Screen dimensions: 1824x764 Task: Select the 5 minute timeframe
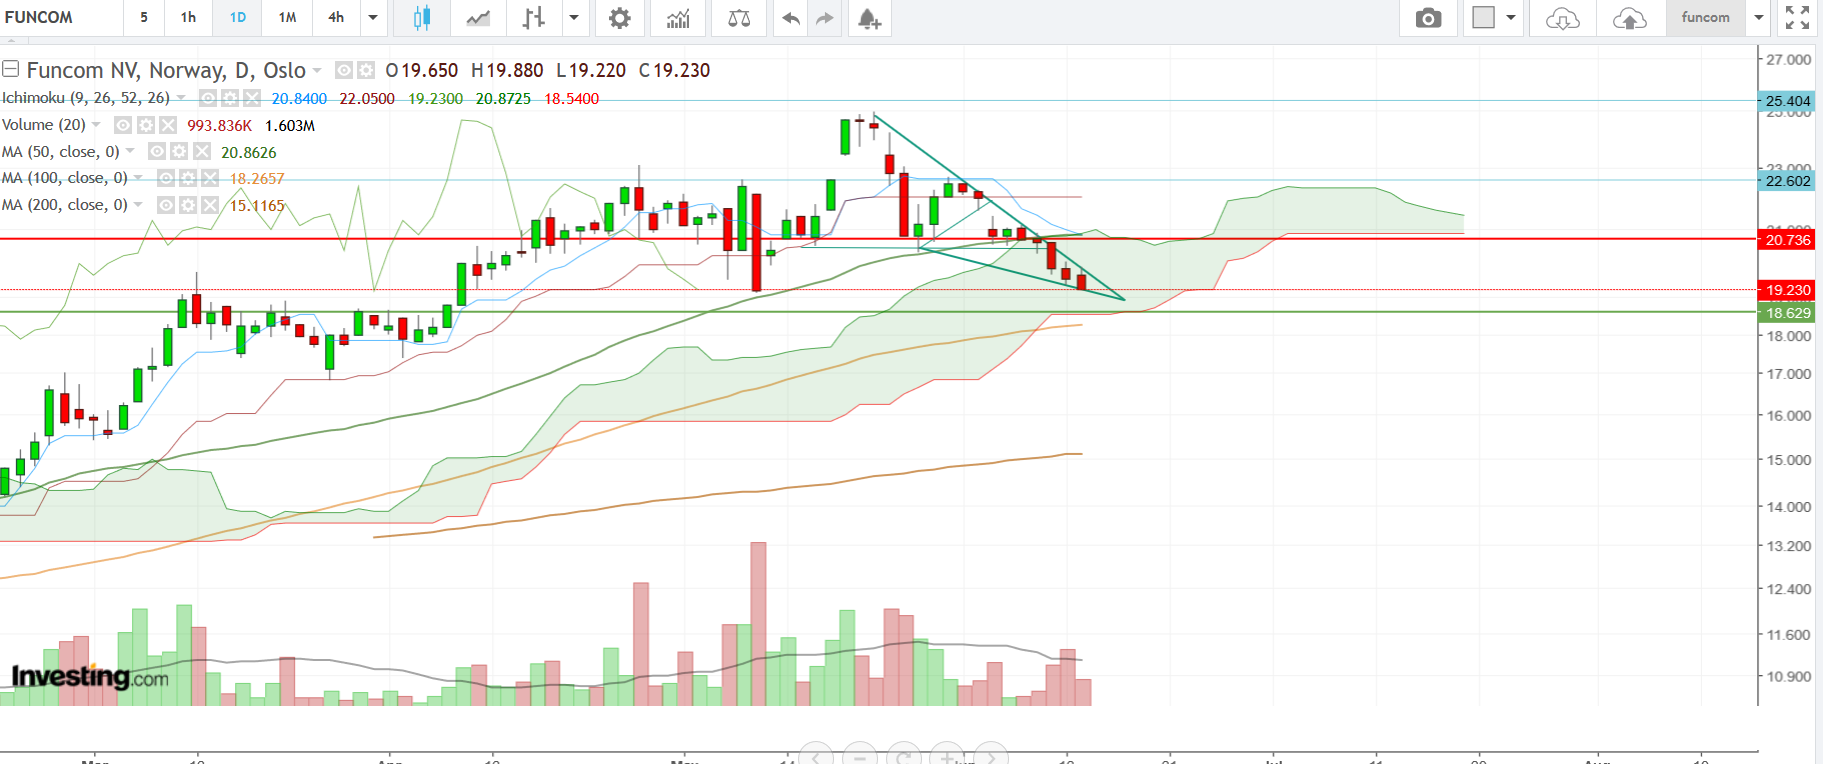pos(144,18)
